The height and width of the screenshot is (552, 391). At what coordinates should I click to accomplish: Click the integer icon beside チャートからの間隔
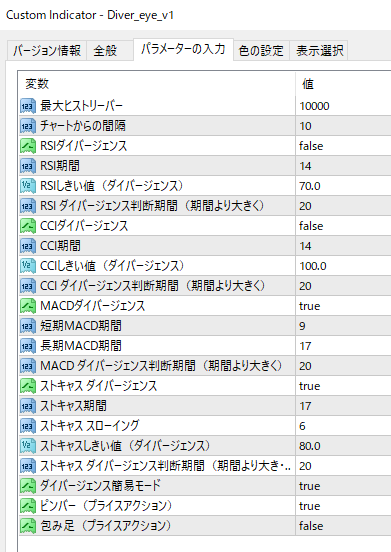pyautogui.click(x=28, y=126)
